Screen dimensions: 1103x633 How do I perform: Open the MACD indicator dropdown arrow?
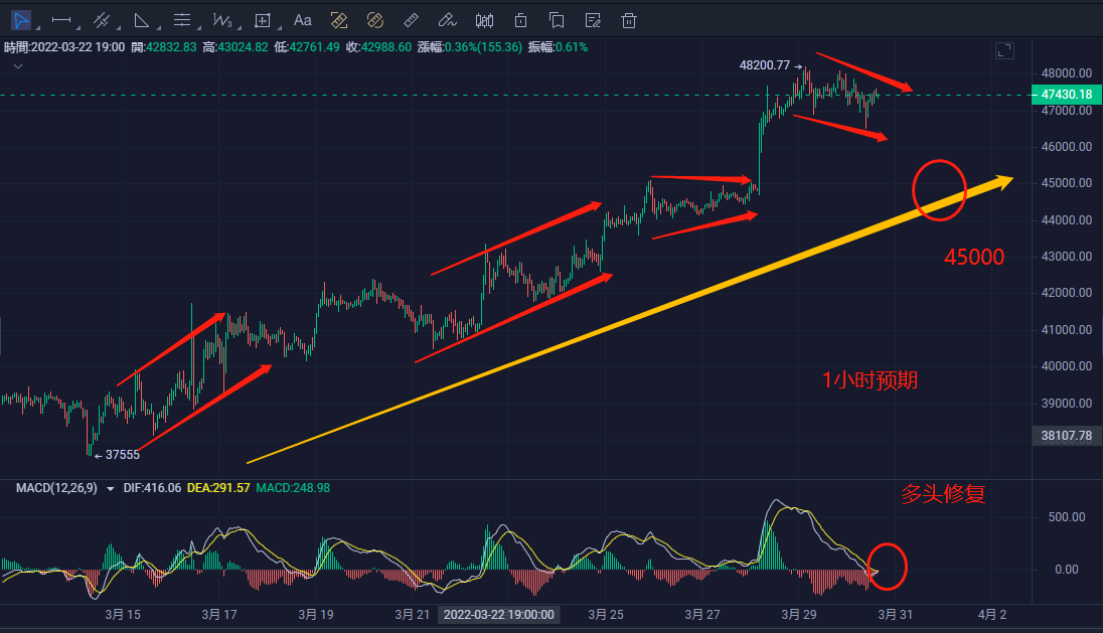tap(110, 489)
